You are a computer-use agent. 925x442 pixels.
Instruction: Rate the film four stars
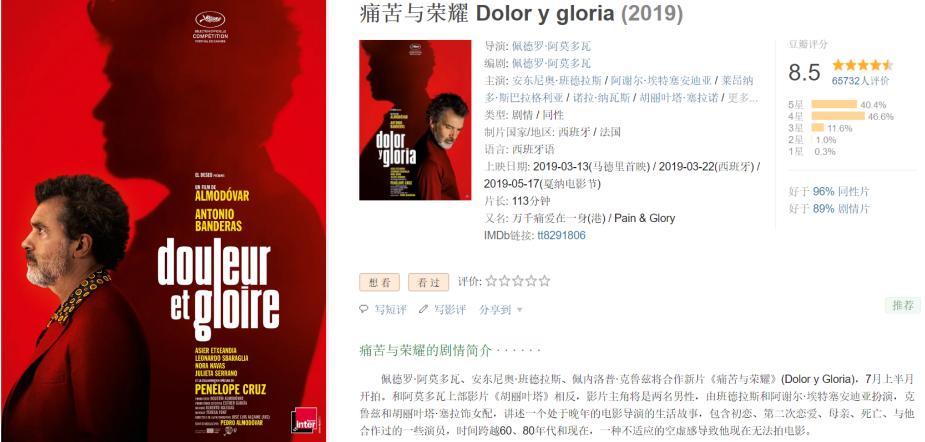click(531, 281)
